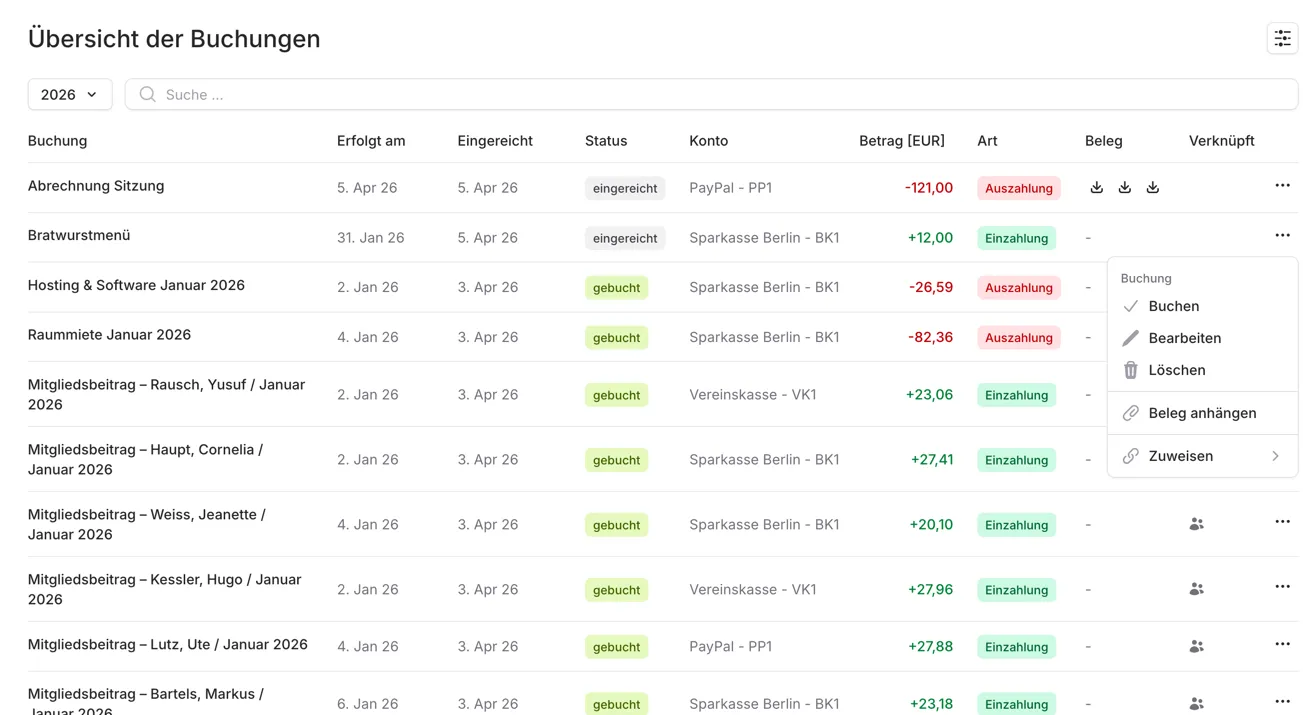Open three-dot menu for Lutz, Ute row
This screenshot has width=1303, height=715.
(x=1282, y=645)
